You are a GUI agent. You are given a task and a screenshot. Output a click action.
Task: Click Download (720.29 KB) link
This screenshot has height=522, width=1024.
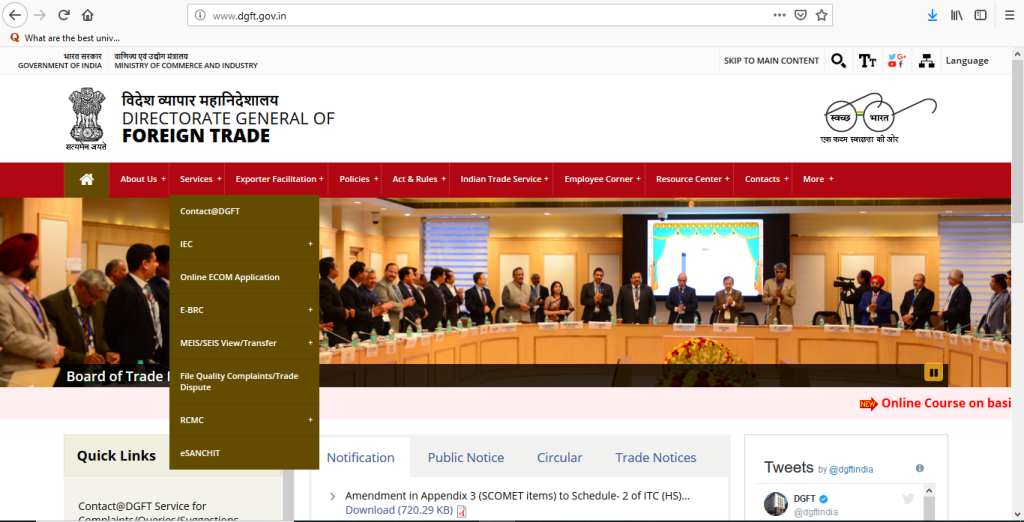[x=399, y=510]
